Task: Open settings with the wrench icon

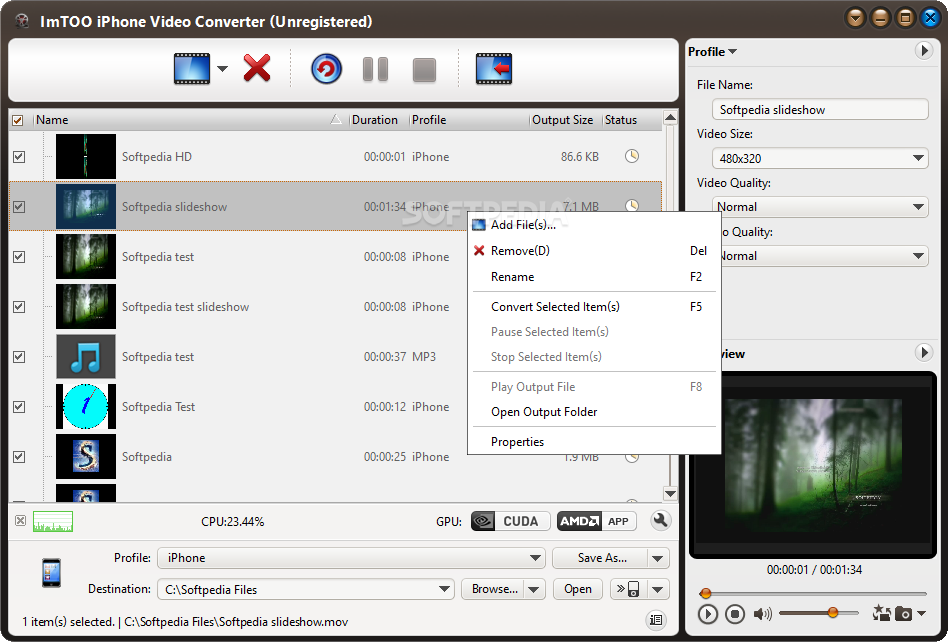Action: click(x=661, y=520)
